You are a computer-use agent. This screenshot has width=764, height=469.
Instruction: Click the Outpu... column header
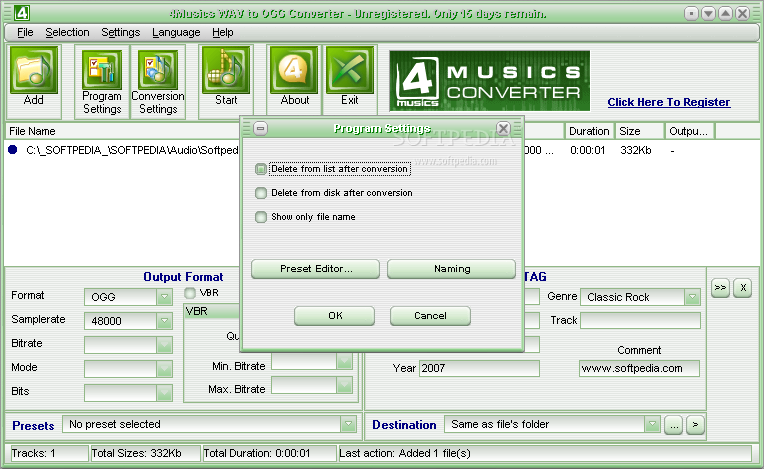689,131
